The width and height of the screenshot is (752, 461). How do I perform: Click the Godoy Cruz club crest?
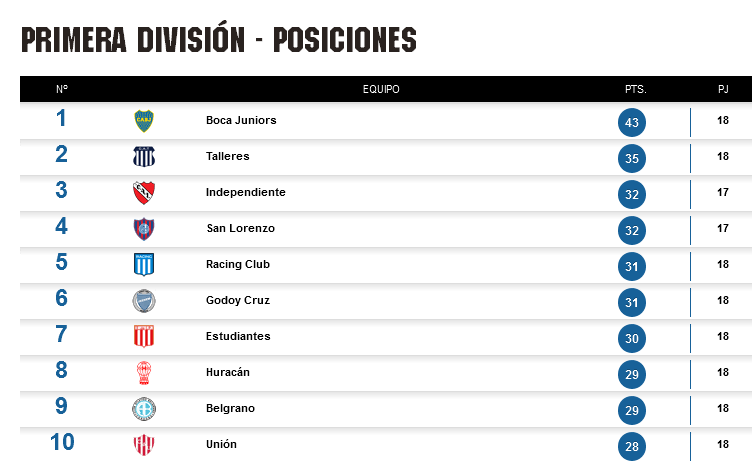[144, 301]
